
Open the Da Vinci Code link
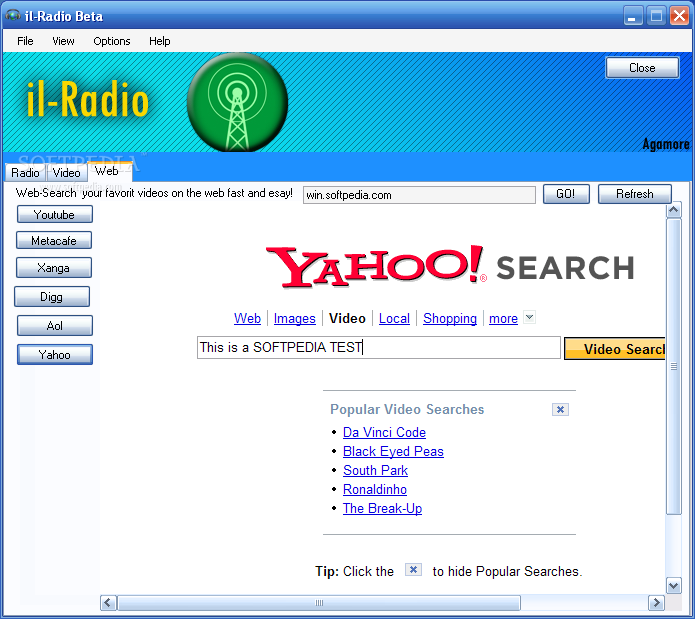point(384,432)
